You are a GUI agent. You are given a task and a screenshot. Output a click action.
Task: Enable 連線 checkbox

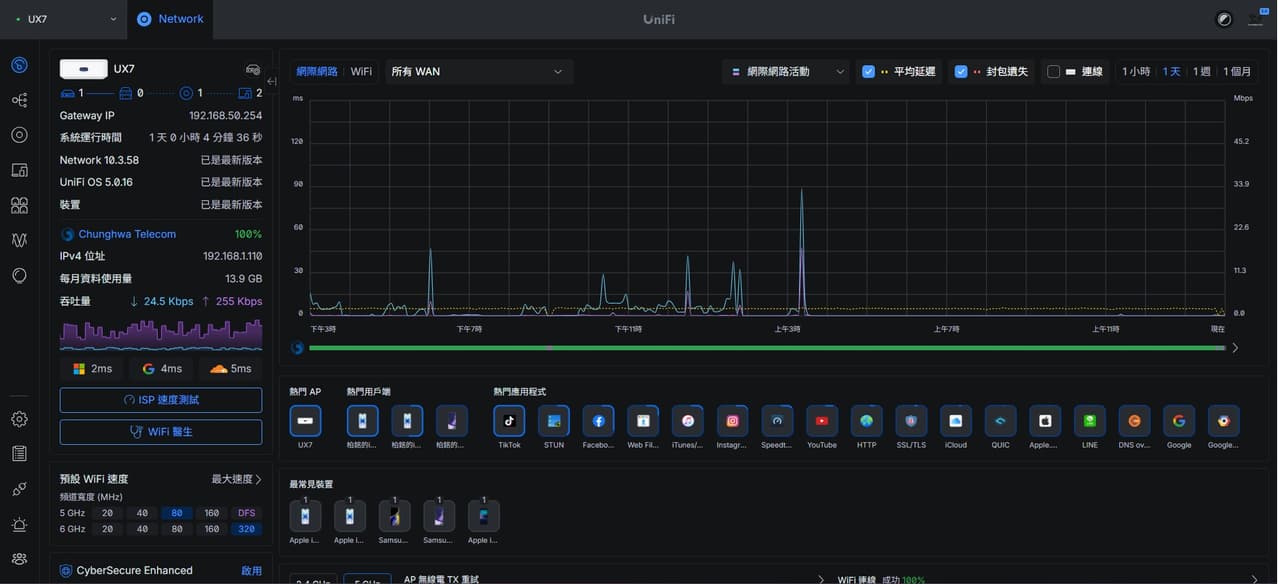tap(1053, 72)
